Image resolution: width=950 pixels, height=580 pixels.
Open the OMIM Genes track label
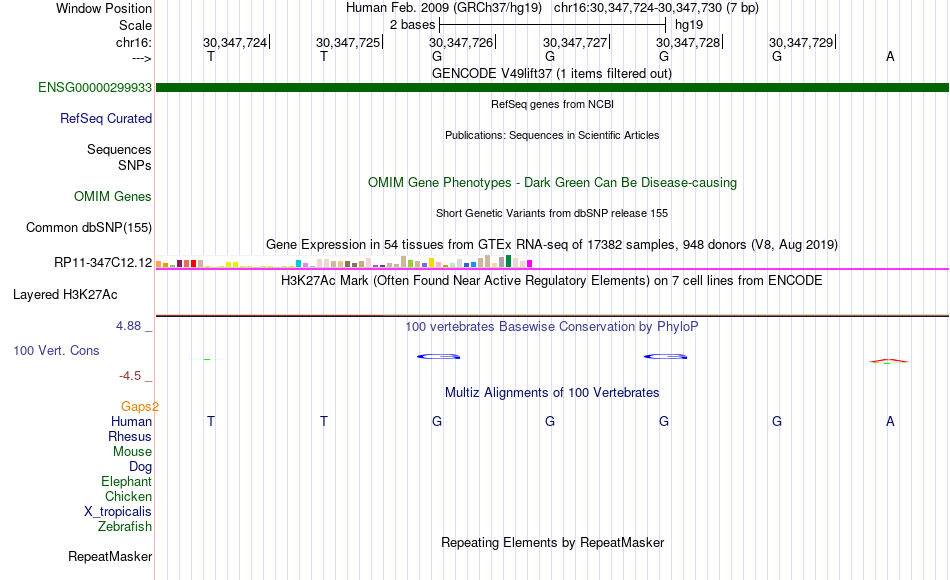pos(113,196)
